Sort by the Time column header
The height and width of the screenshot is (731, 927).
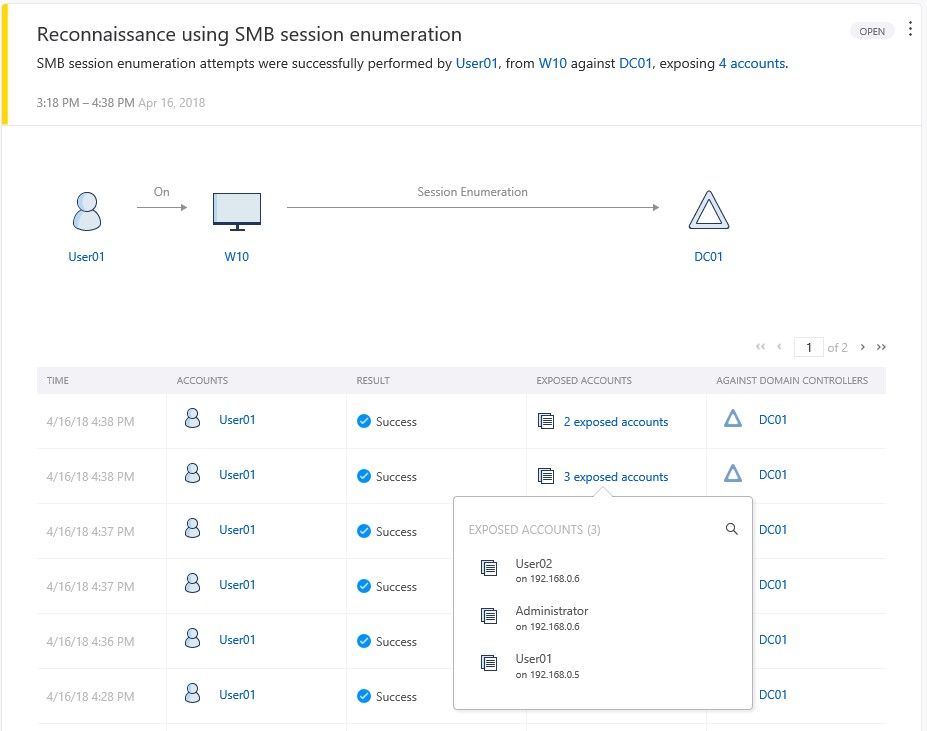[58, 381]
